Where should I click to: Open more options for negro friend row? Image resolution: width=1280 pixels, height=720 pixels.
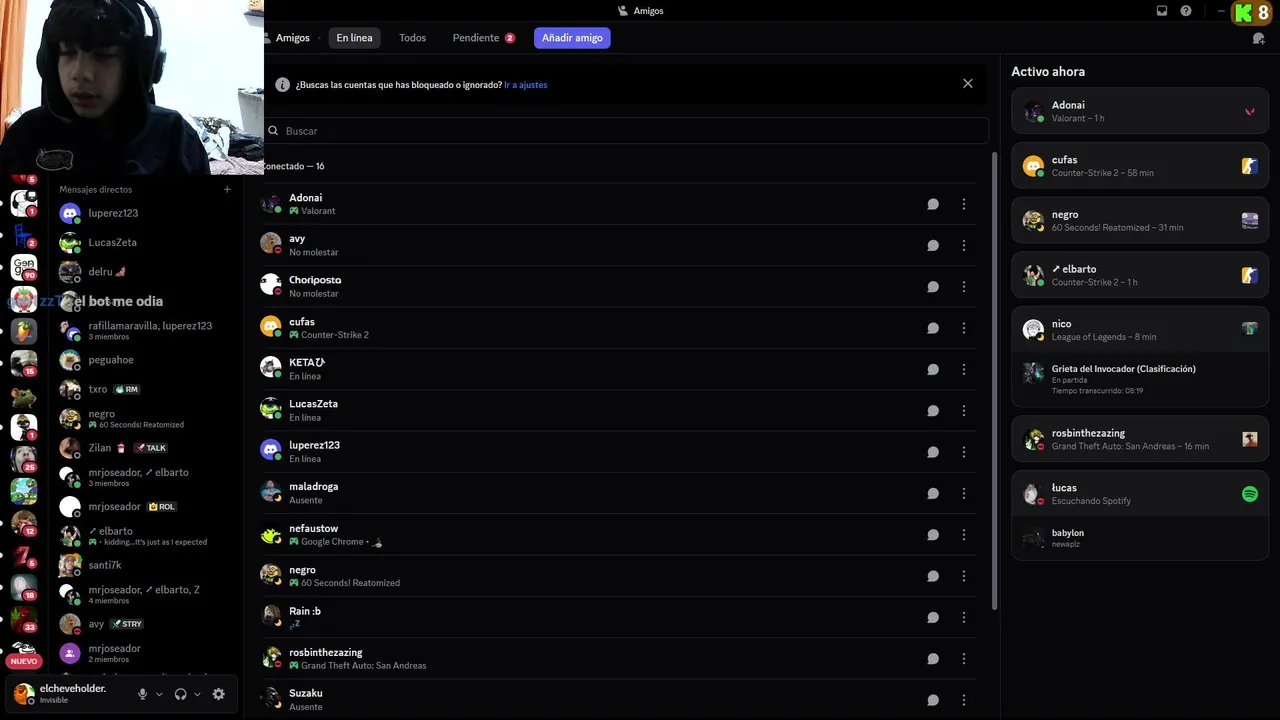point(964,576)
